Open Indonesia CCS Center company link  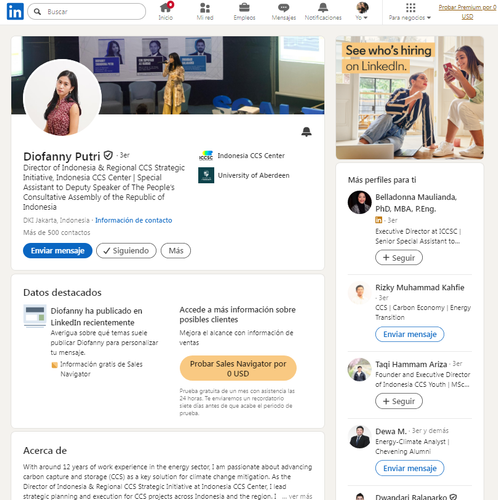[251, 156]
